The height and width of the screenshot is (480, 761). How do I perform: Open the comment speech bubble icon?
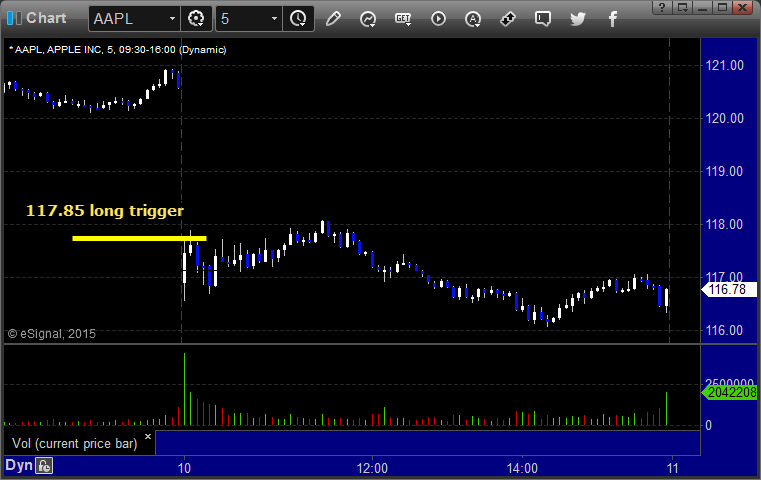click(543, 19)
